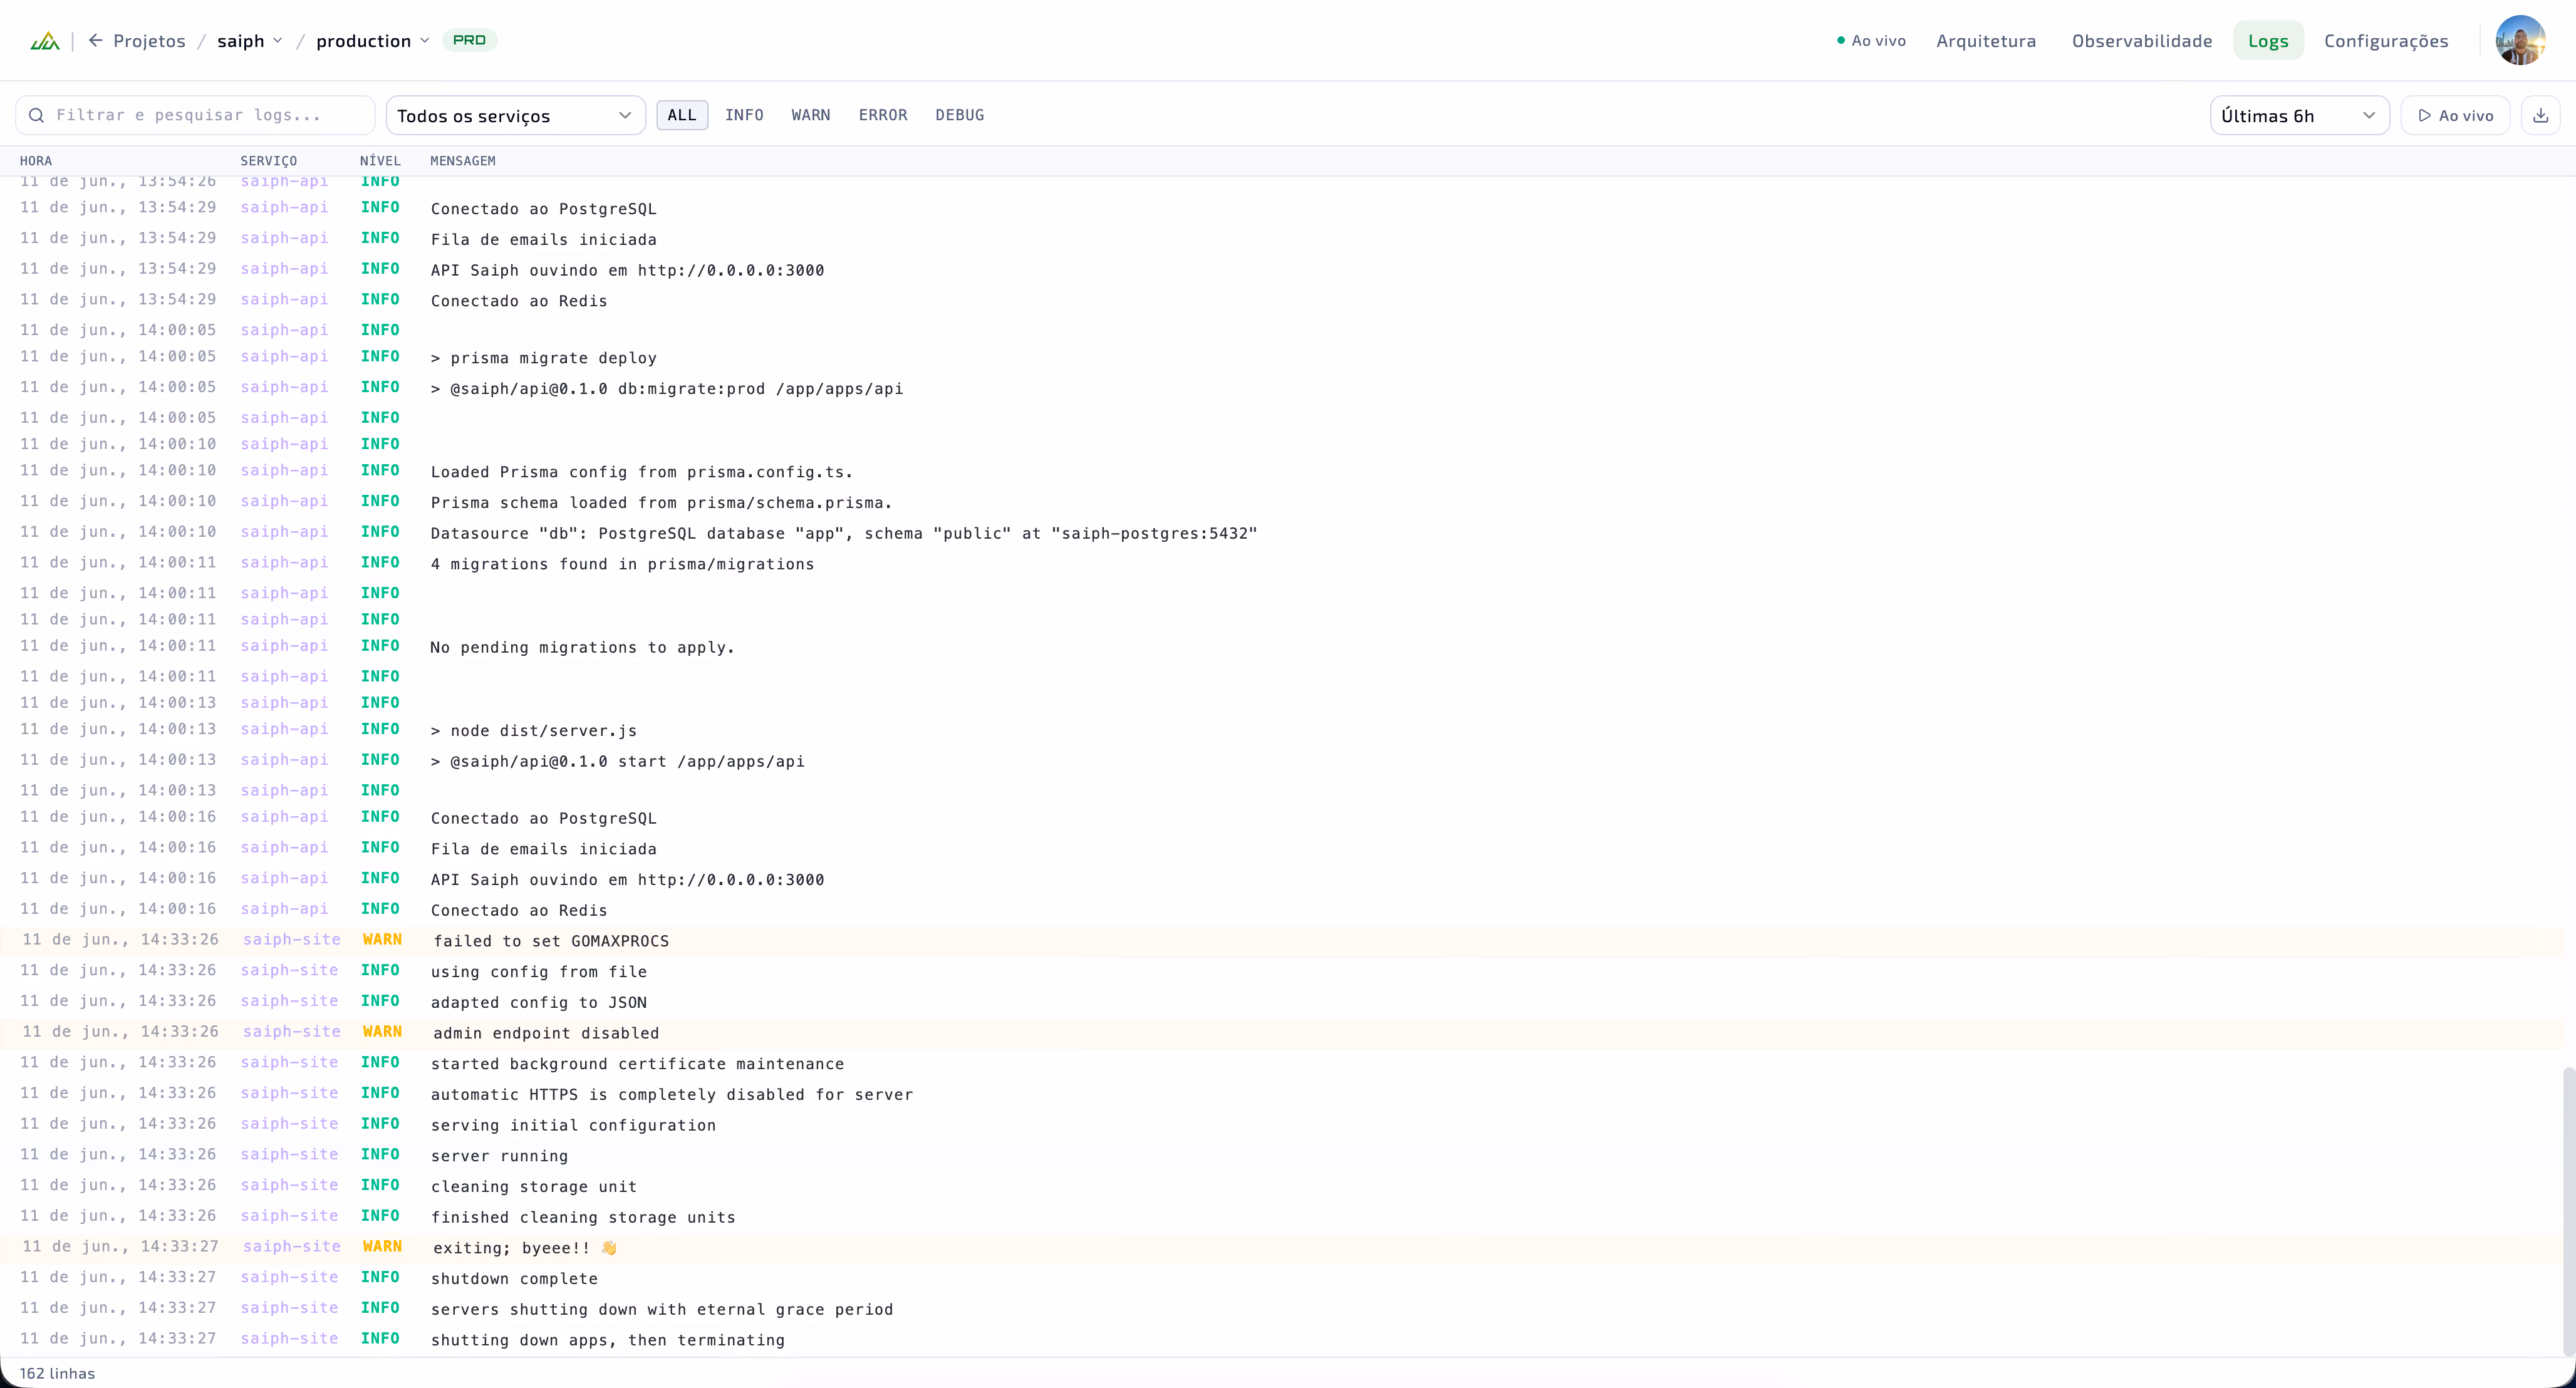Click the 'serving initial configuration' log line
Screen dimensions: 2576x1388
pyautogui.click(x=573, y=1126)
